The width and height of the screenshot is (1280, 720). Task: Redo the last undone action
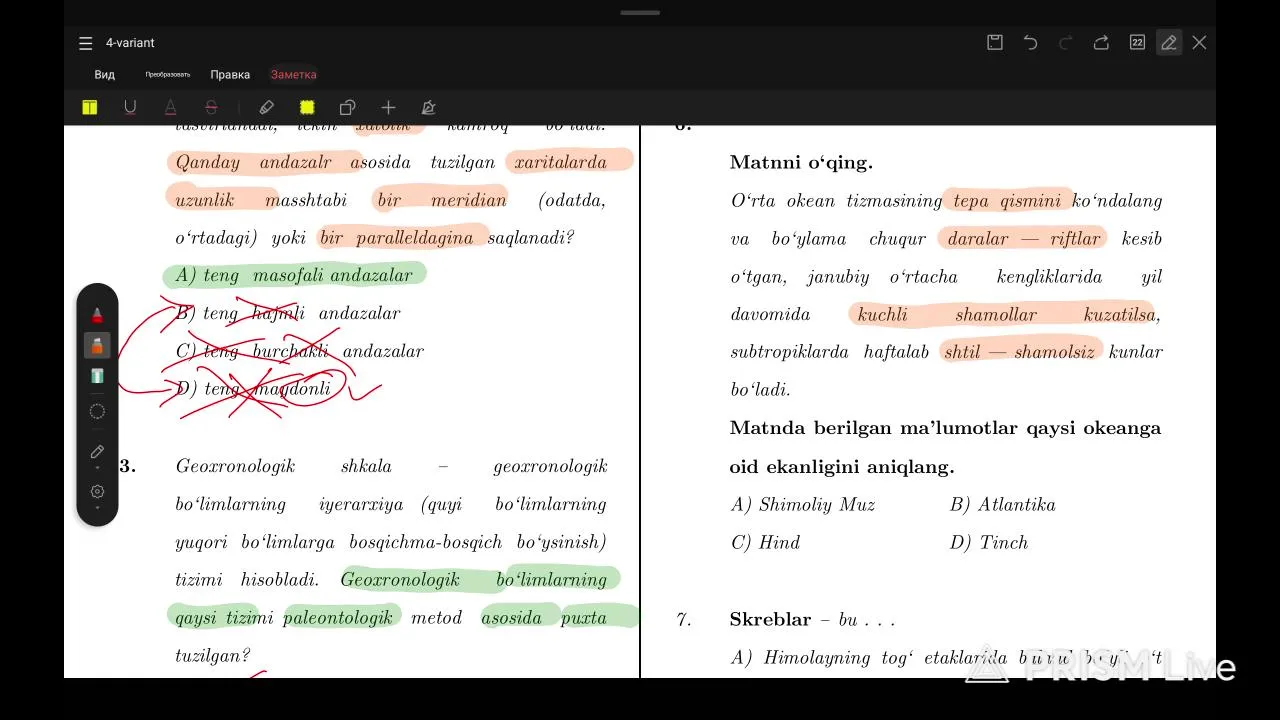tap(1065, 42)
